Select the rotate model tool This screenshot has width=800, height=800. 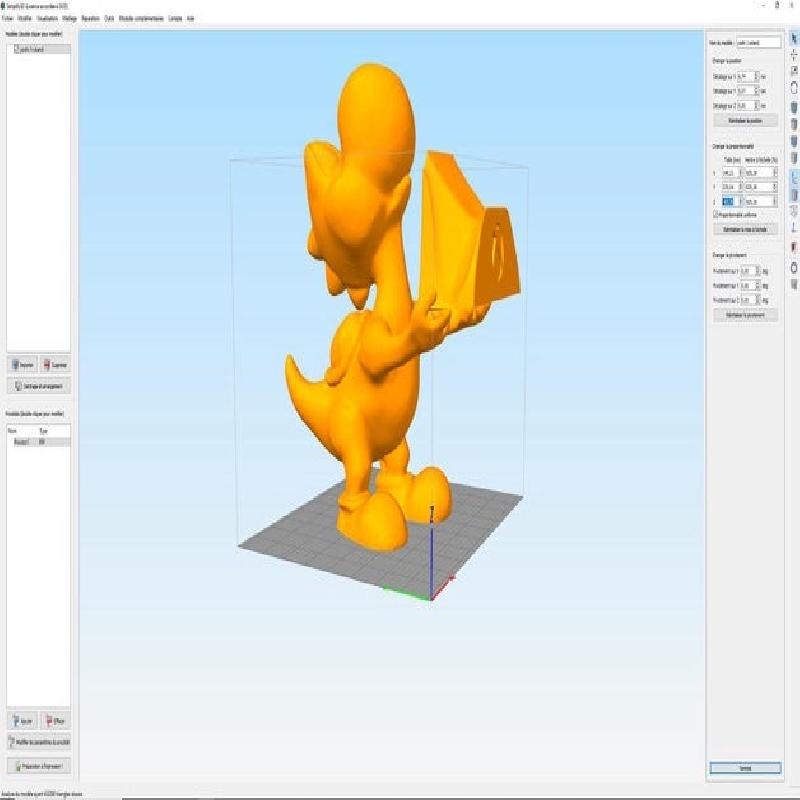point(793,88)
